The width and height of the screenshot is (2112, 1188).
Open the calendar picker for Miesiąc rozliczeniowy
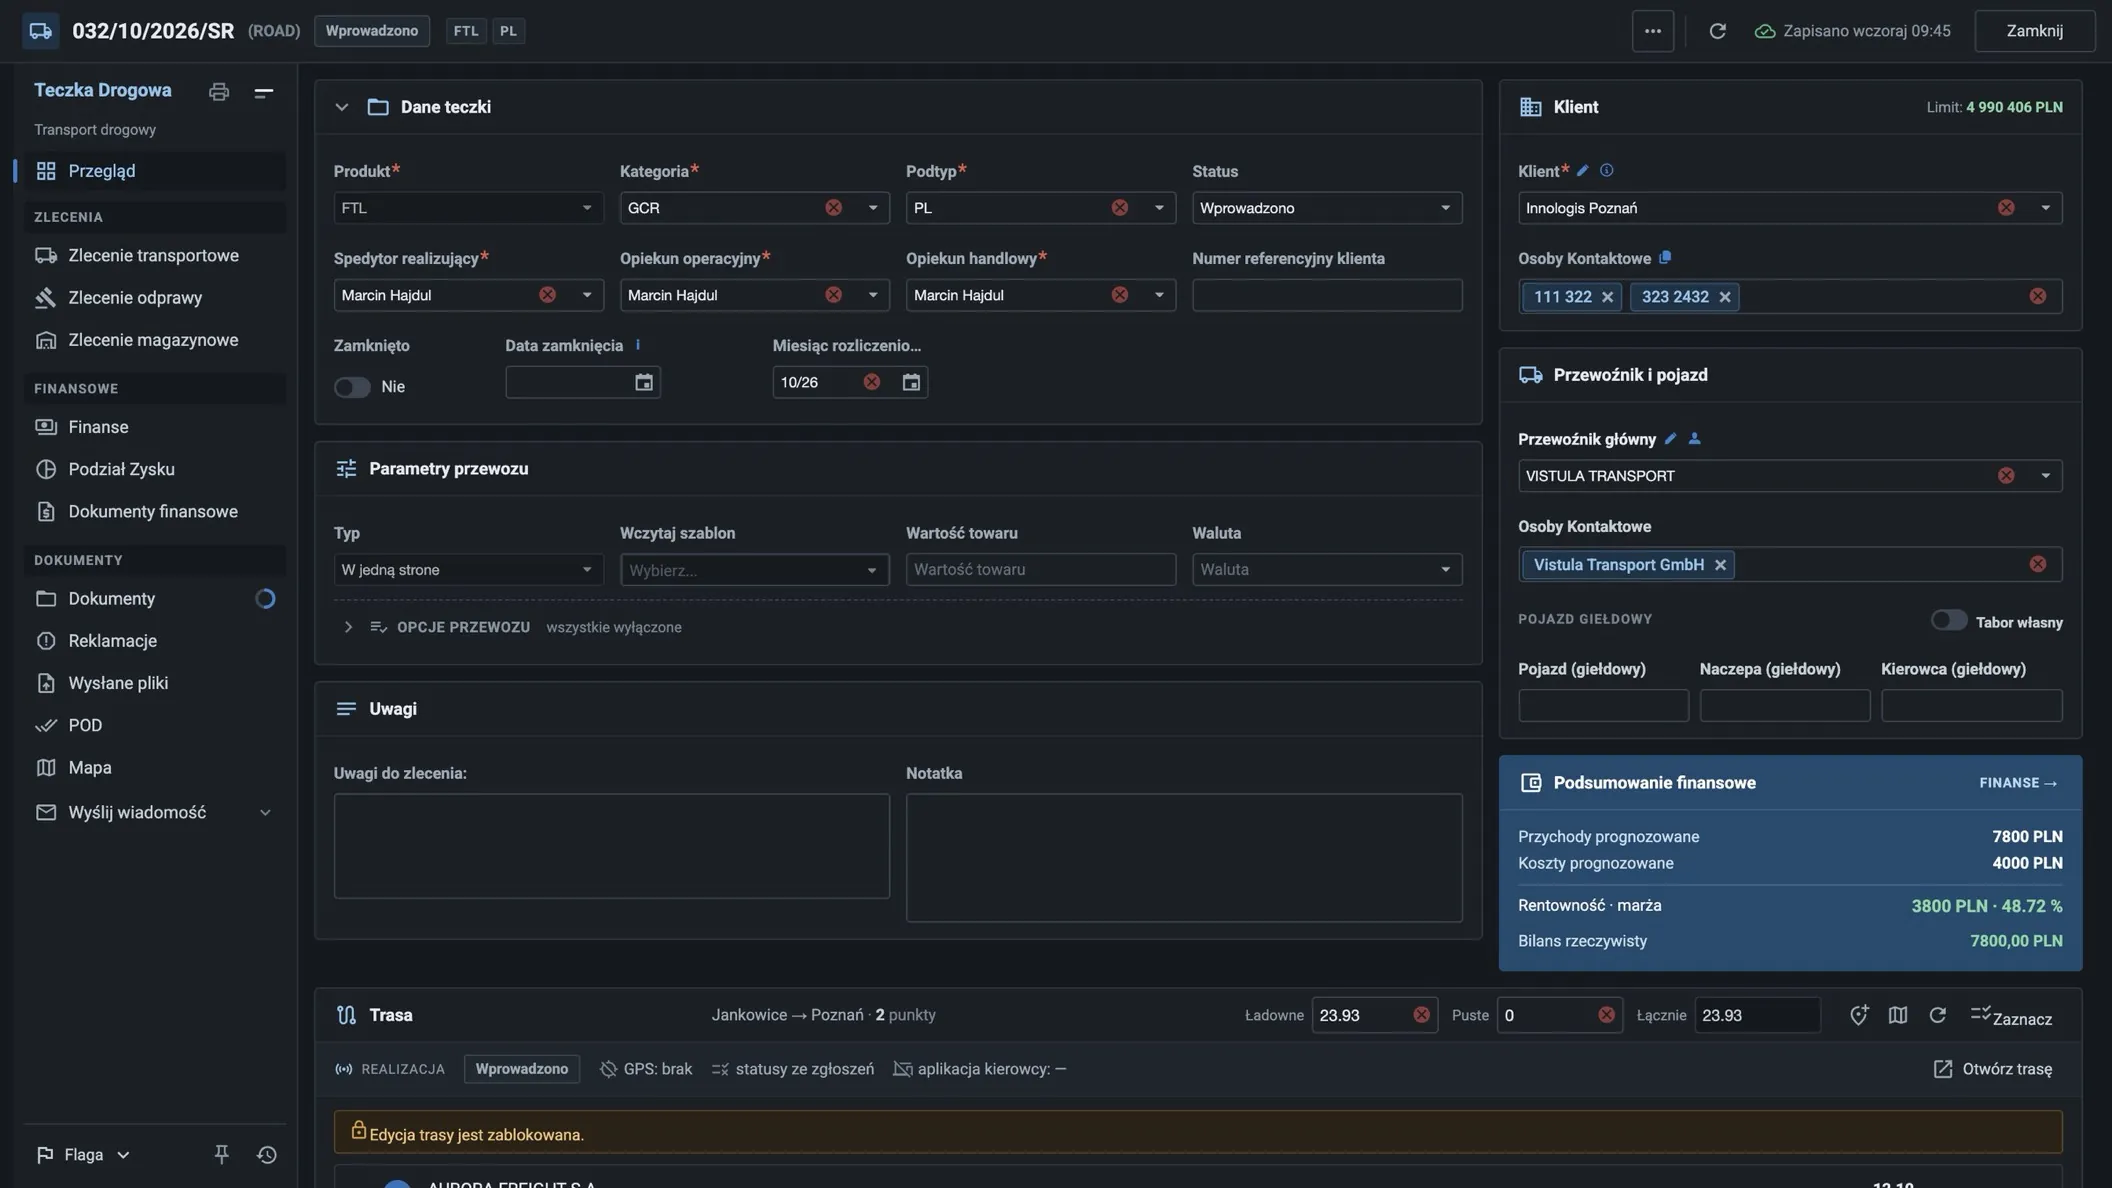point(910,383)
